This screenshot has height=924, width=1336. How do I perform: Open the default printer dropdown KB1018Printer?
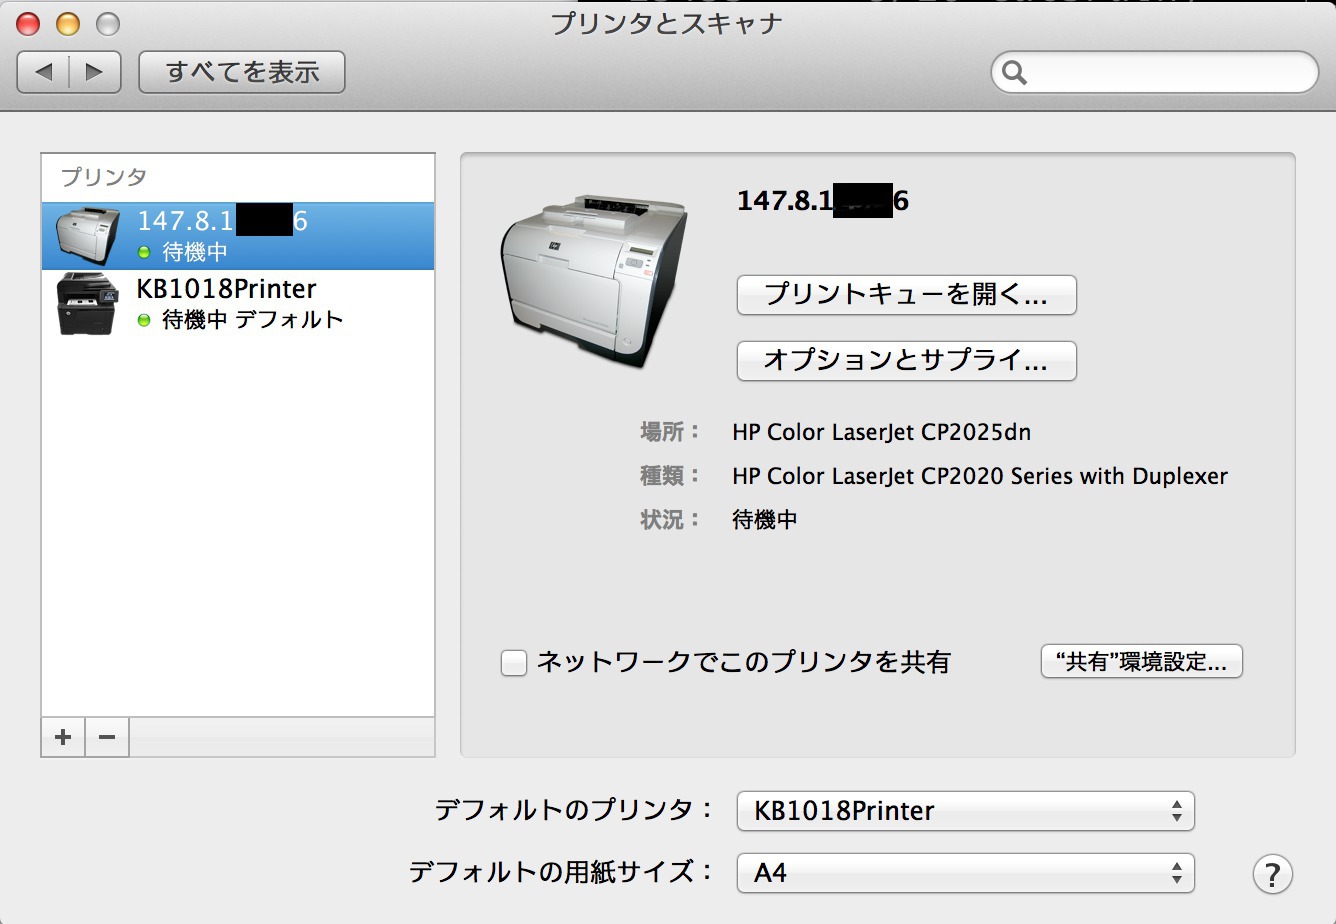tap(965, 810)
